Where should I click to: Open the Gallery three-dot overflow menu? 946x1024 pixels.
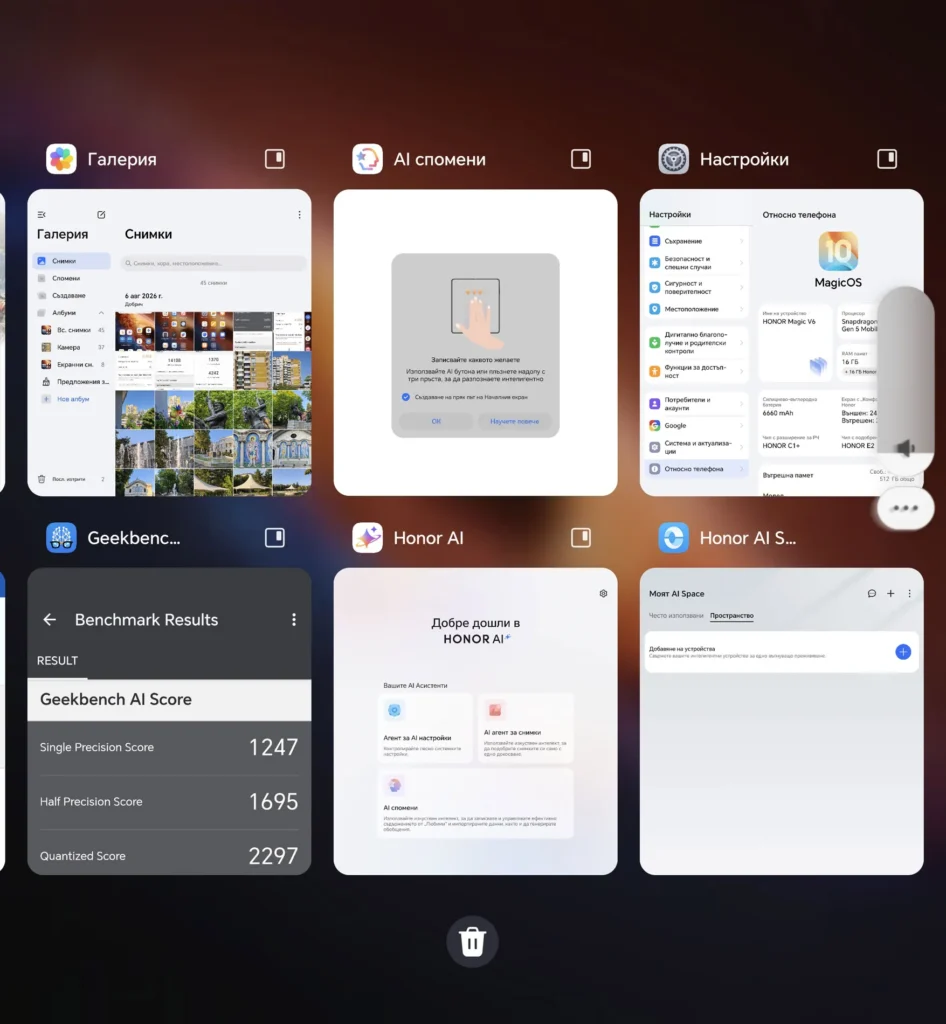(x=300, y=215)
